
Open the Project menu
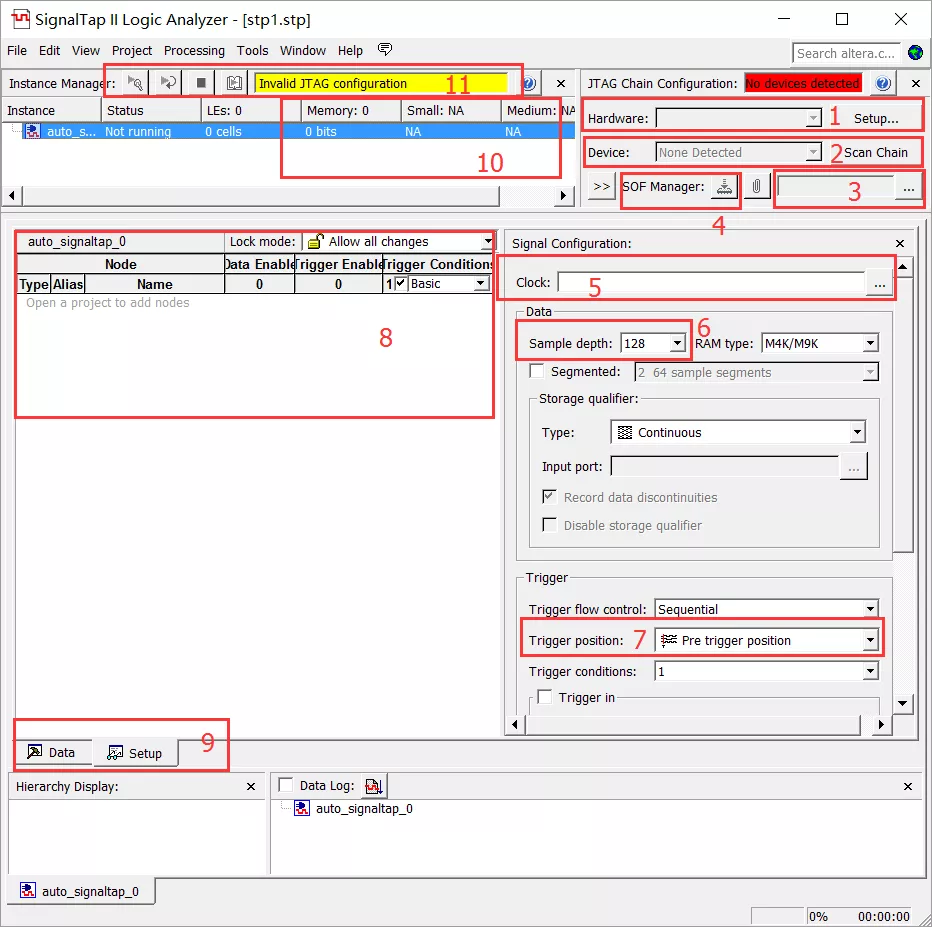coord(131,51)
